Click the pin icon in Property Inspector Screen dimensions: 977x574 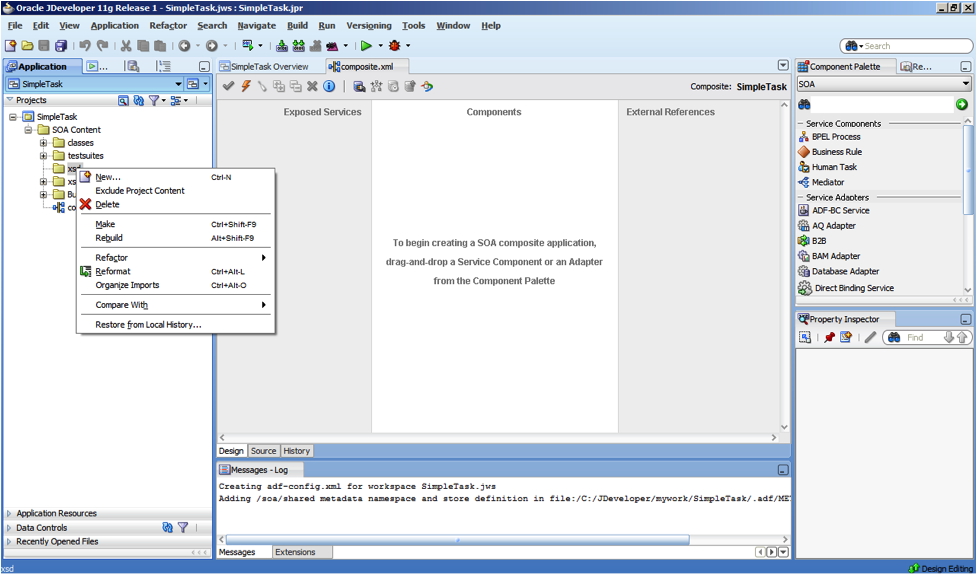[829, 338]
